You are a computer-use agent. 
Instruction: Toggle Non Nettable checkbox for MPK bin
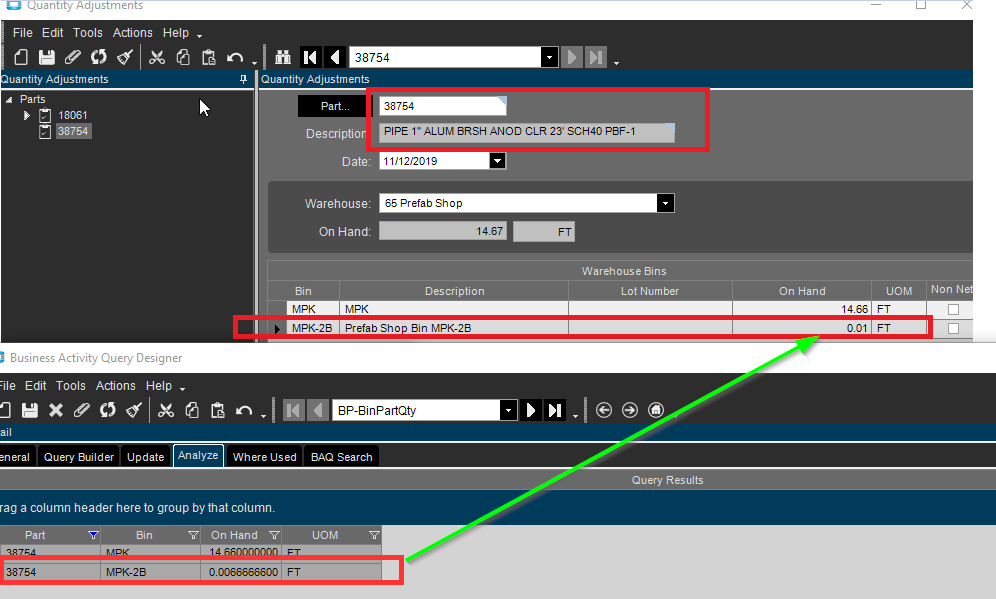coord(953,309)
